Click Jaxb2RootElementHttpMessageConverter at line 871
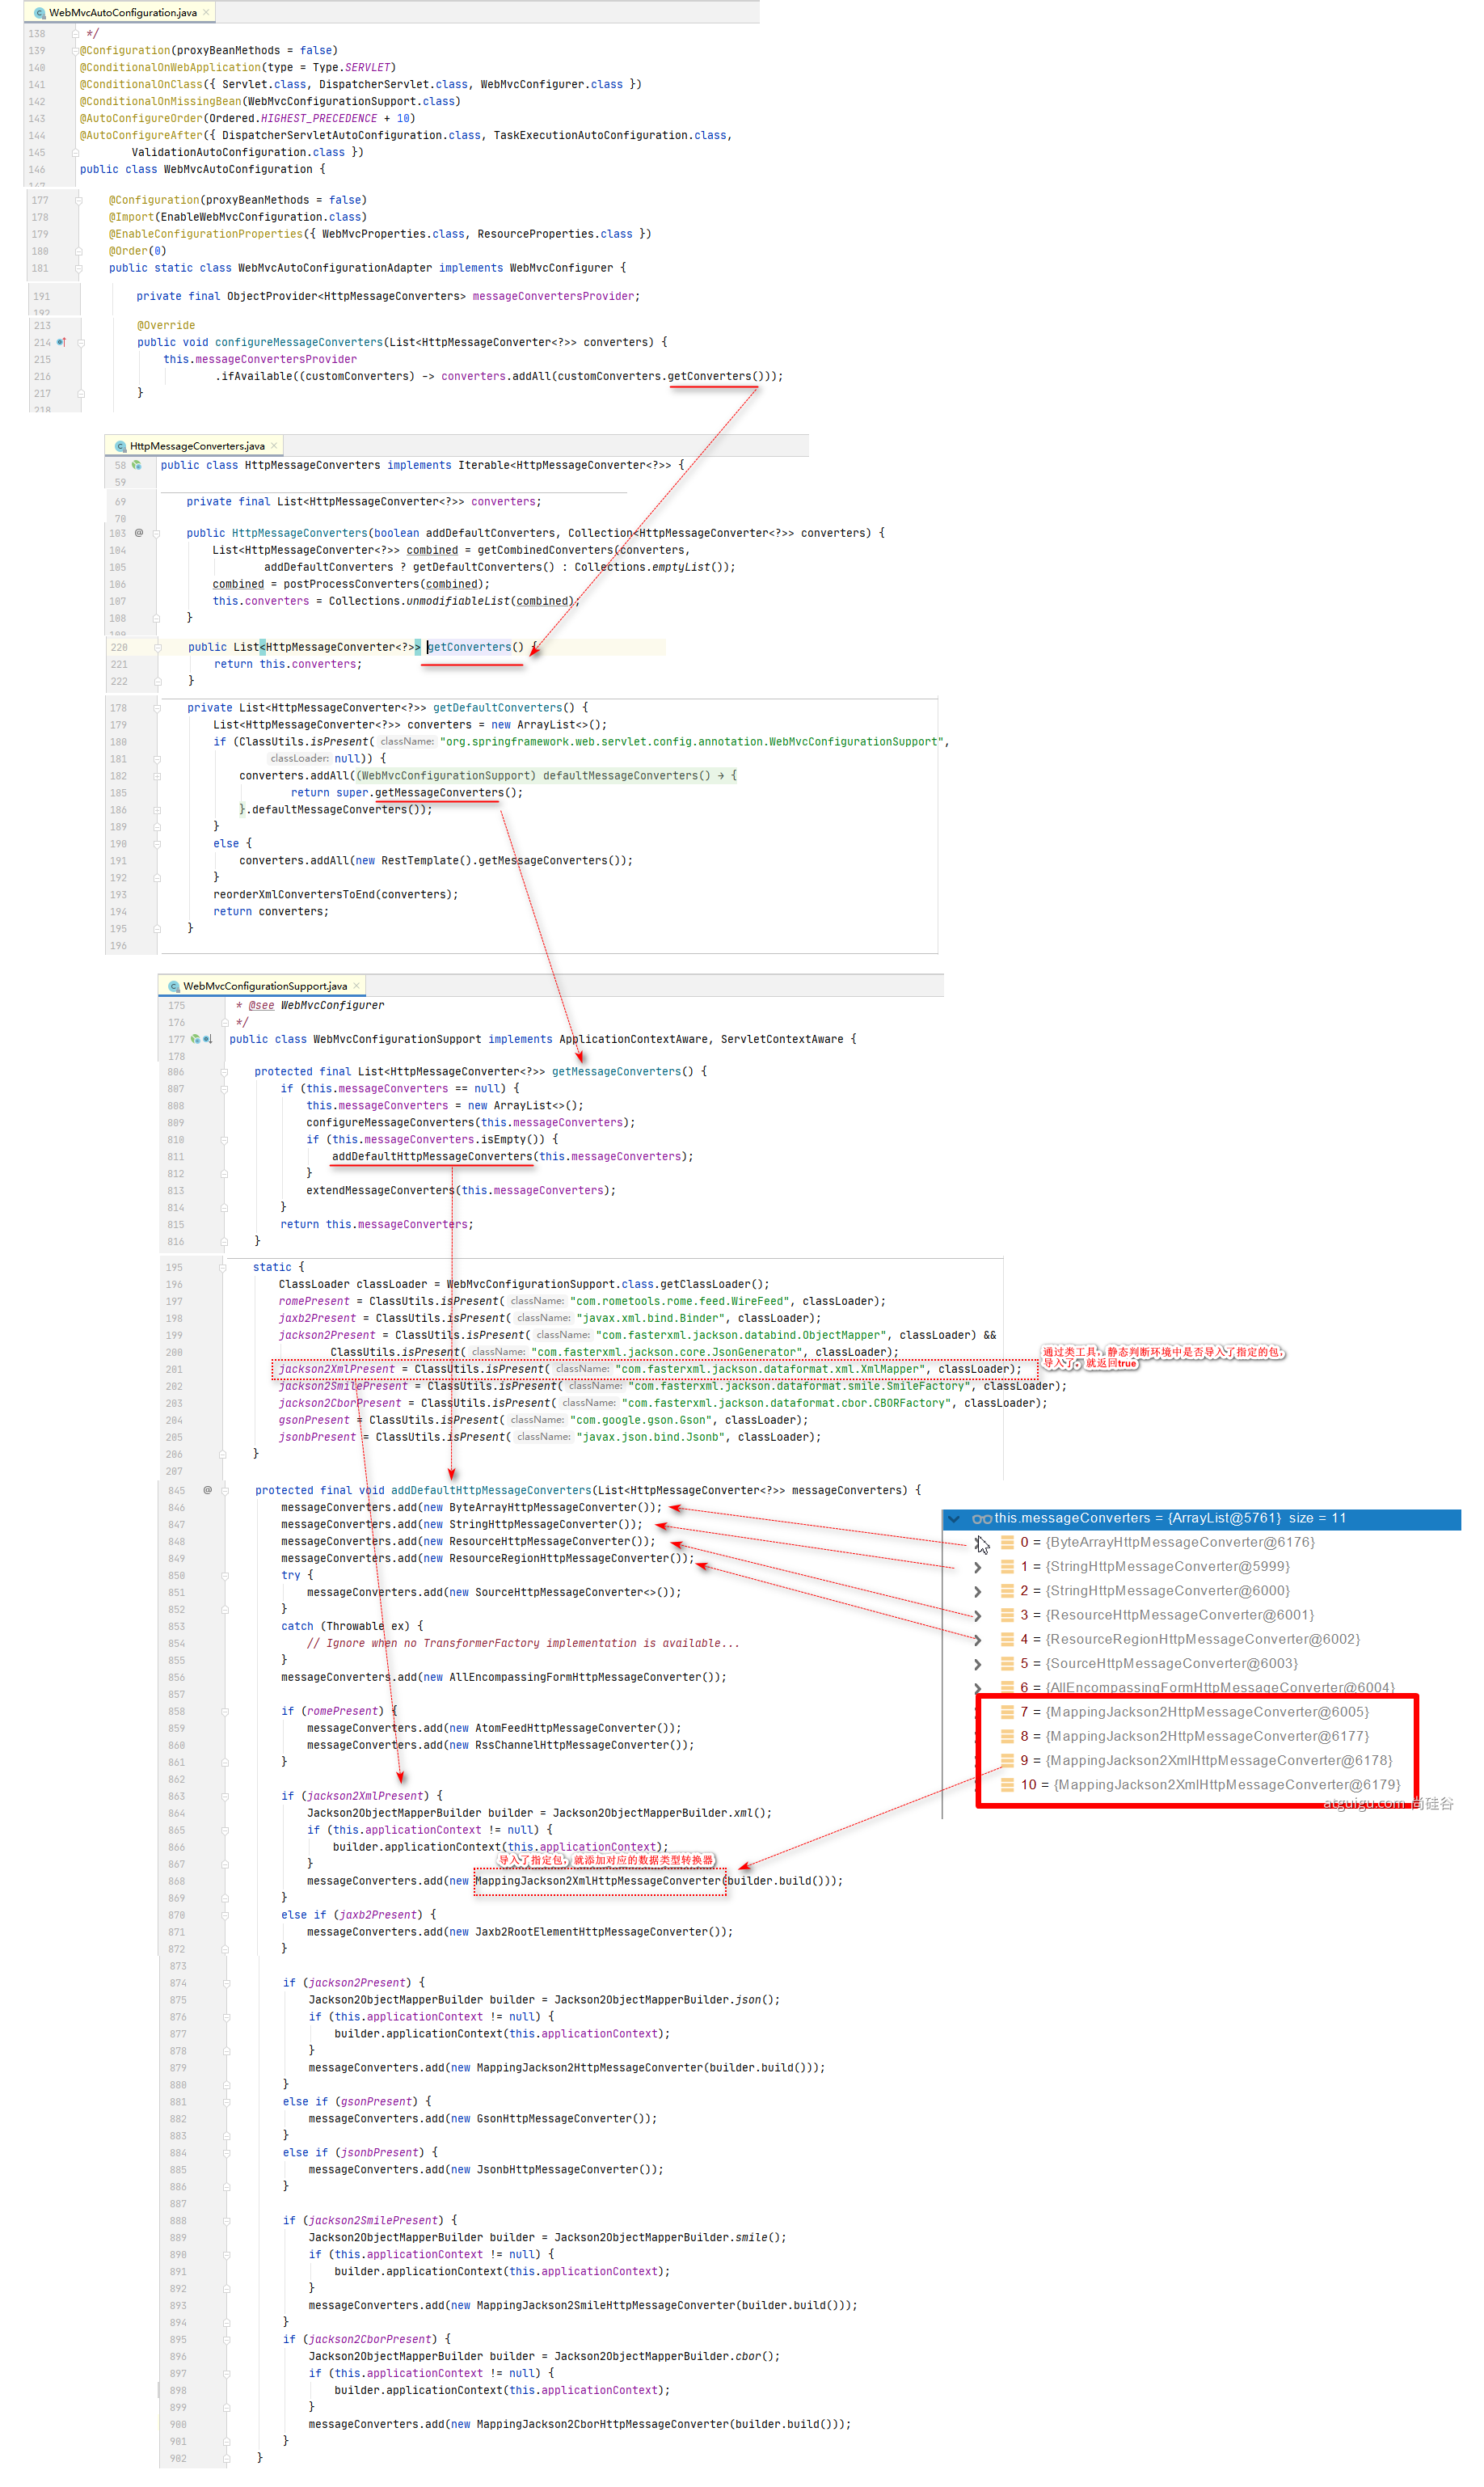Viewport: 1484px width, 2487px height. (592, 1932)
